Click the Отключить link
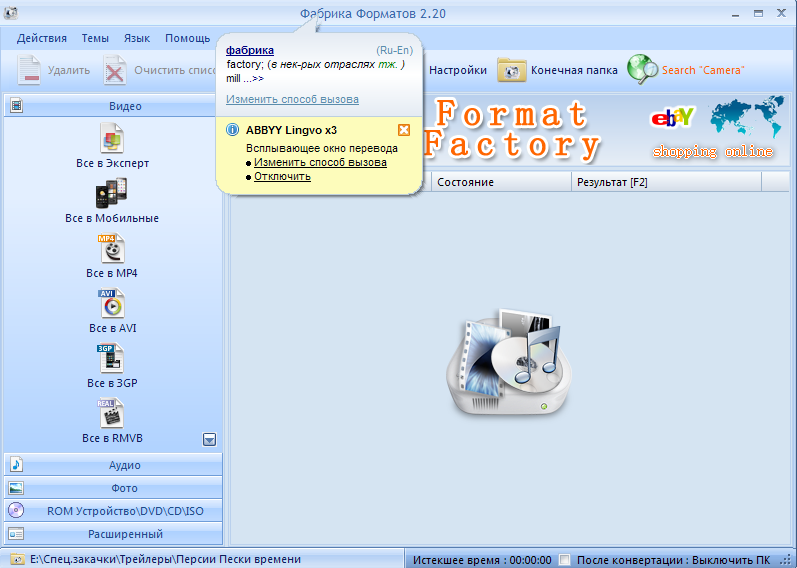 click(282, 176)
